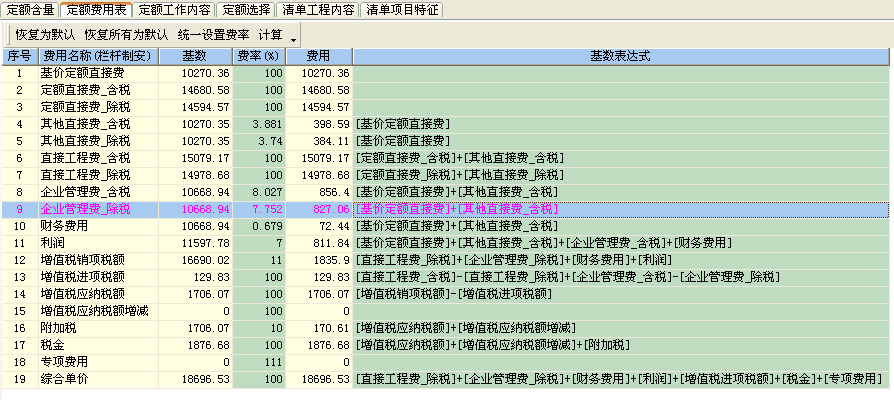Expand the toolbar overflow dropdown arrow
The height and width of the screenshot is (400, 894).
click(x=293, y=37)
